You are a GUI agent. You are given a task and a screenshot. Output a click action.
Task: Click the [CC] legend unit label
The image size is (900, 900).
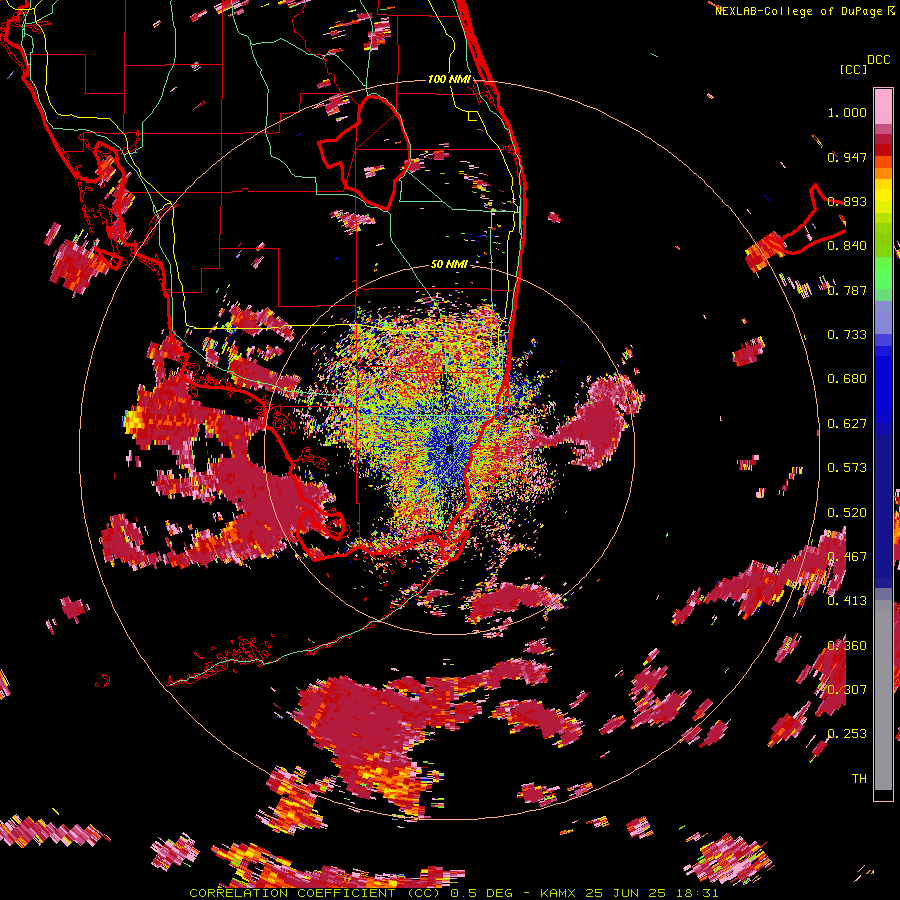pos(854,69)
